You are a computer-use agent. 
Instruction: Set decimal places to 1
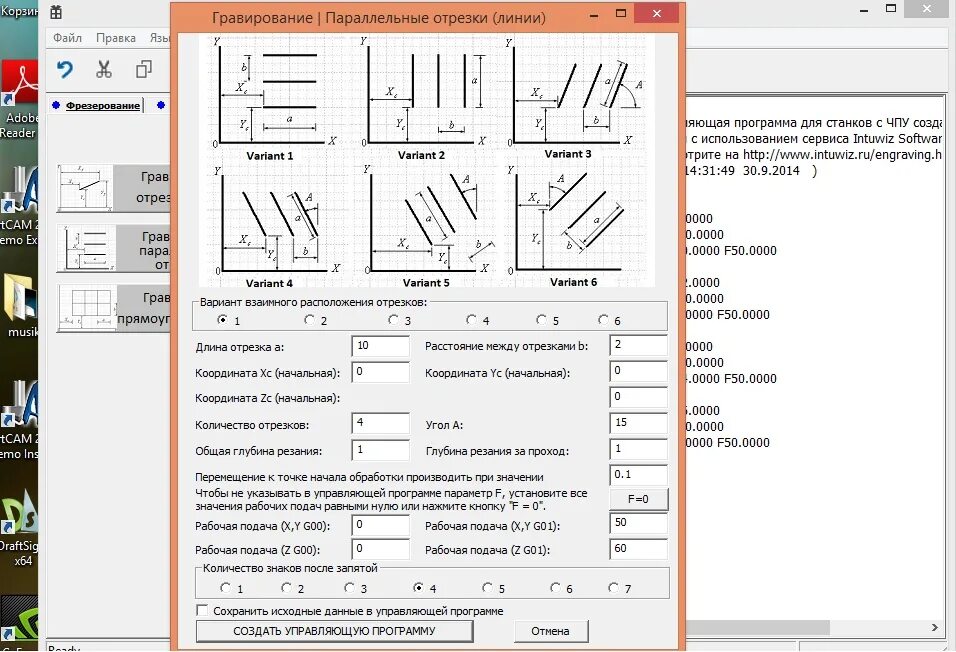pyautogui.click(x=225, y=588)
